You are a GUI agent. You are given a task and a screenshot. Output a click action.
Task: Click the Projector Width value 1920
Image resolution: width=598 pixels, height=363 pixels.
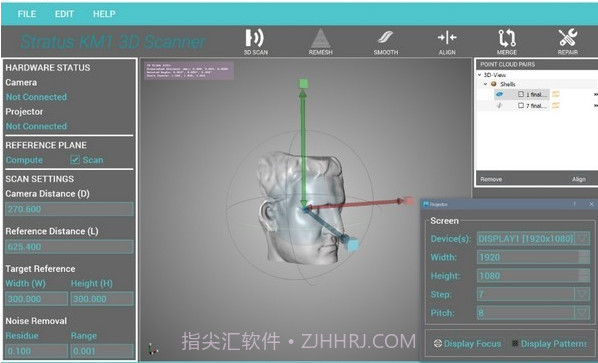(490, 257)
